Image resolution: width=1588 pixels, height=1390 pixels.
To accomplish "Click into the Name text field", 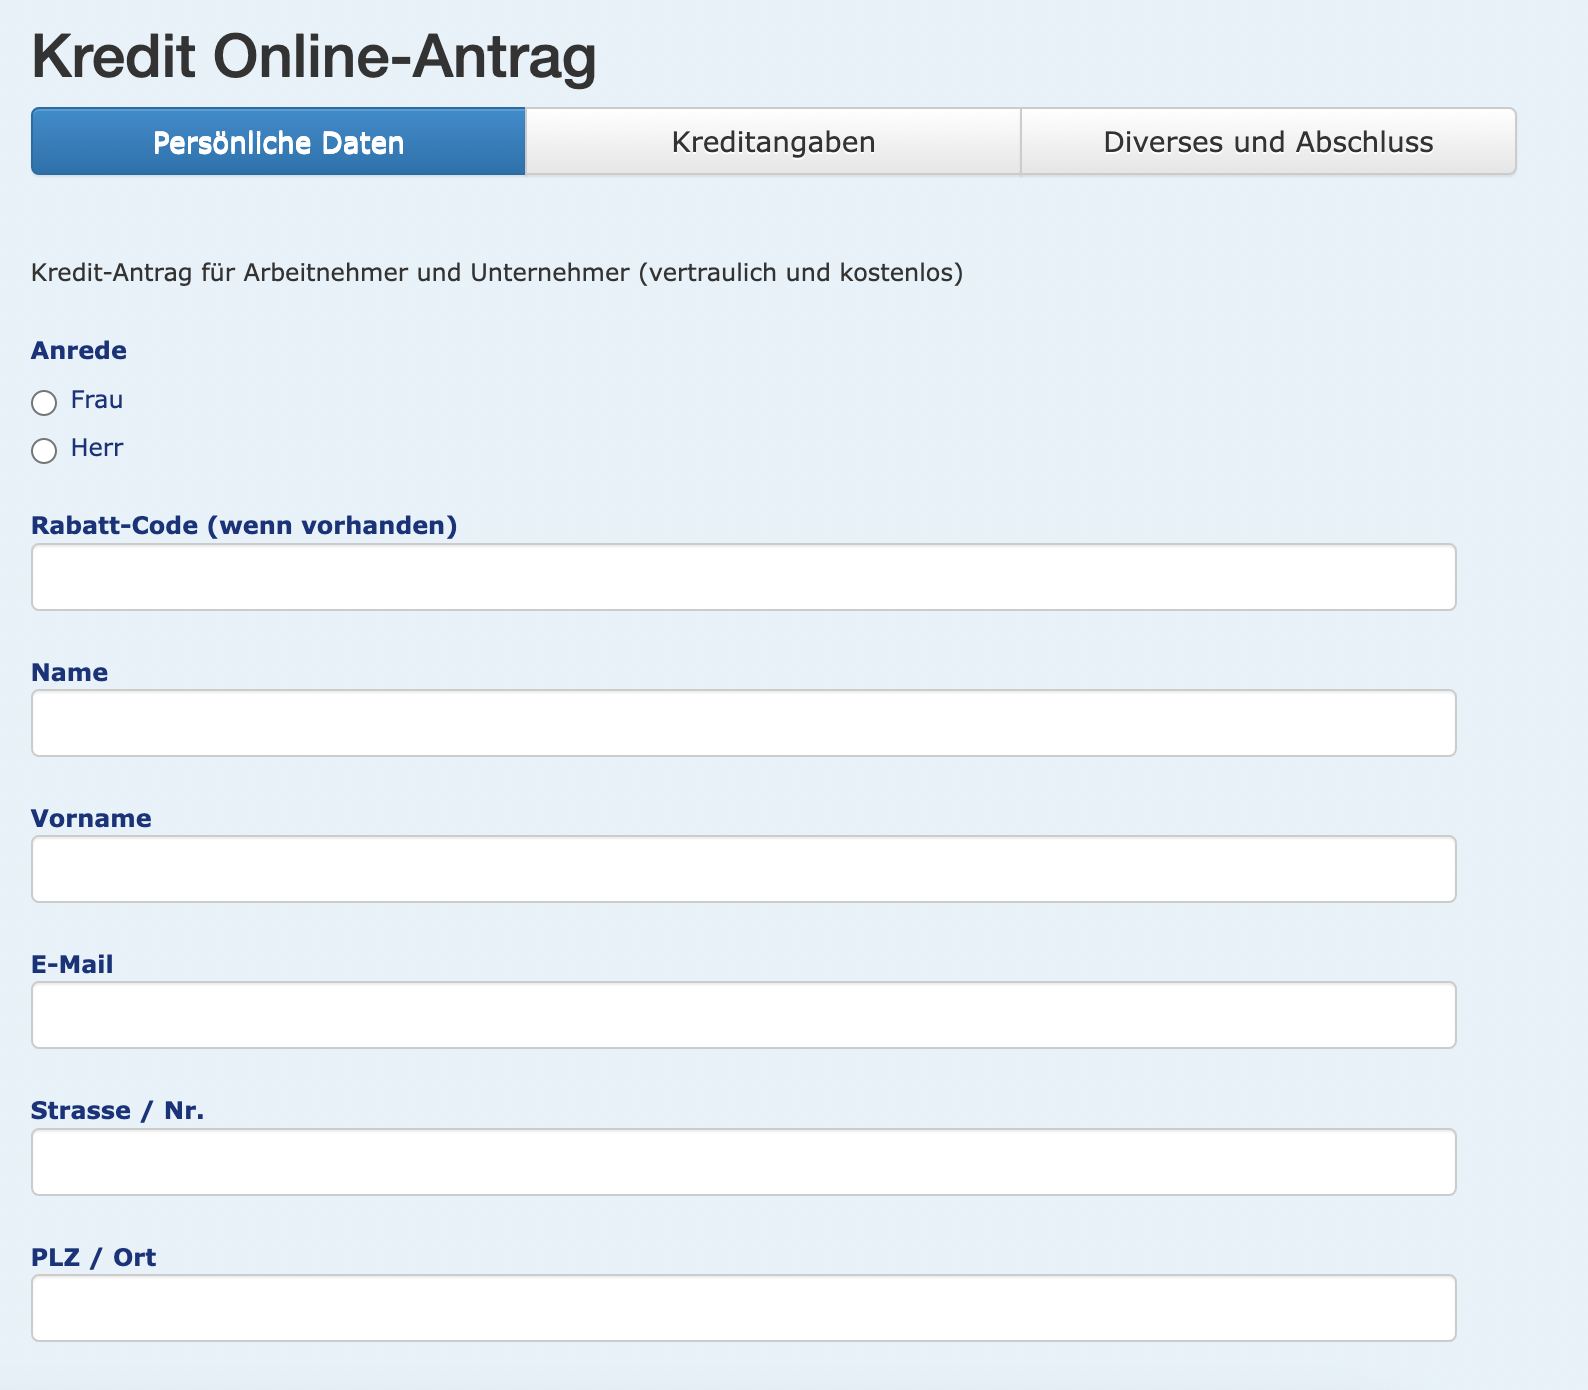I will pos(744,723).
